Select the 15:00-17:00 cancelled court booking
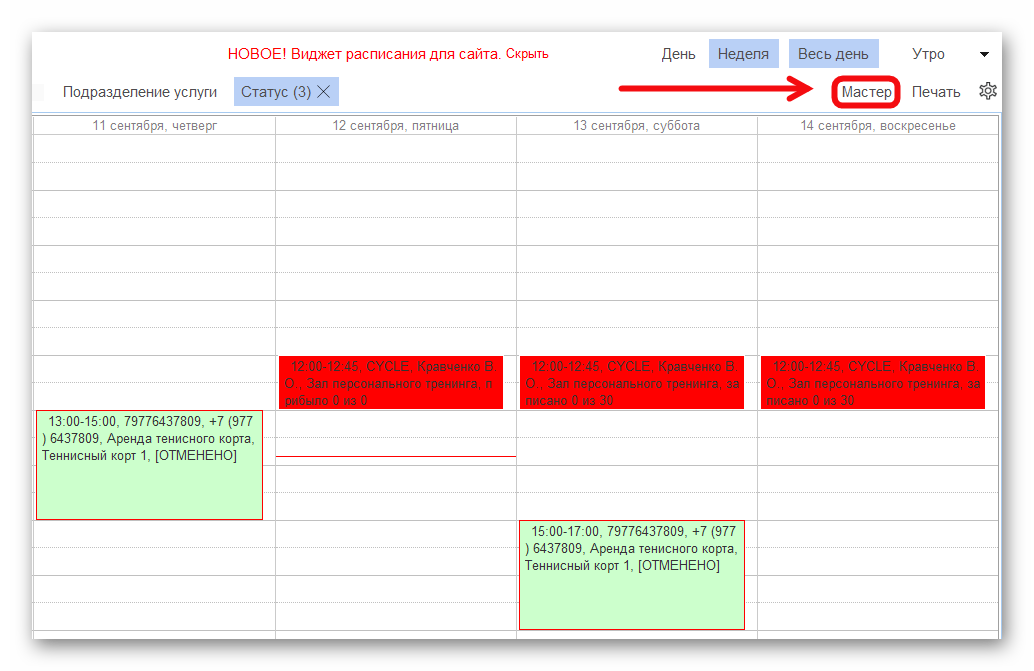Viewport: 1034px width, 671px height. 632,575
